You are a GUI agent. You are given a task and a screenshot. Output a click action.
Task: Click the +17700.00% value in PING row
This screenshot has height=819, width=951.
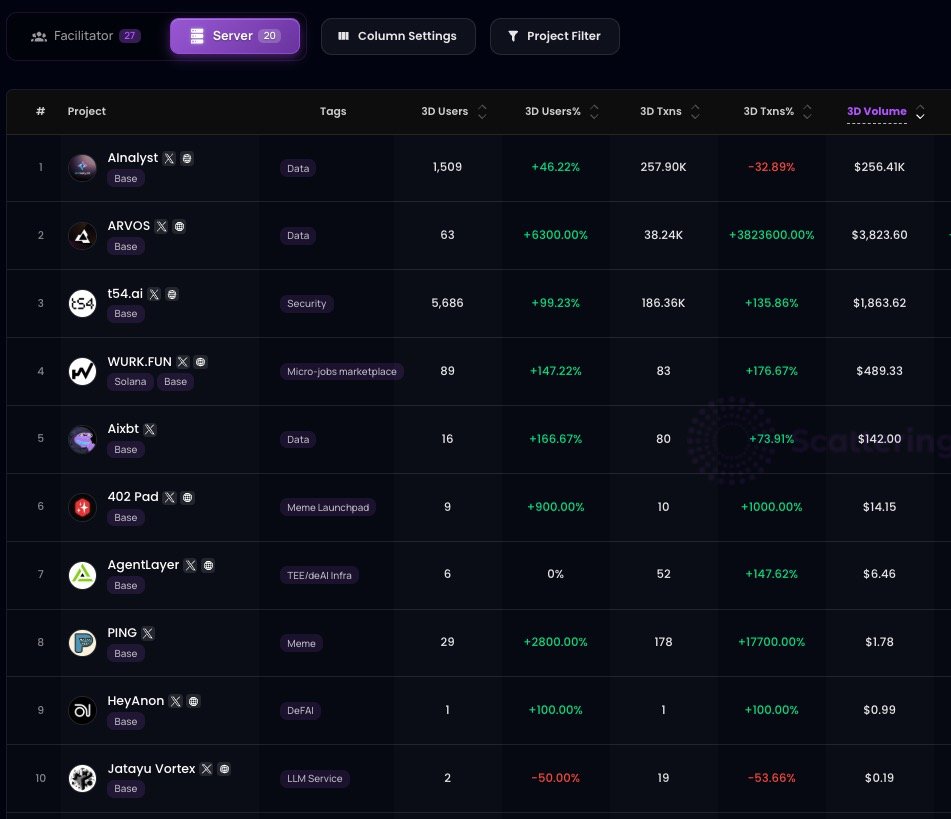(x=771, y=642)
